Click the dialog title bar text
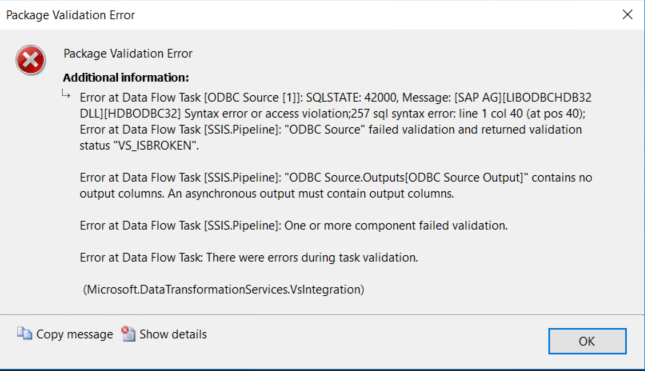645x371 pixels. click(x=70, y=15)
